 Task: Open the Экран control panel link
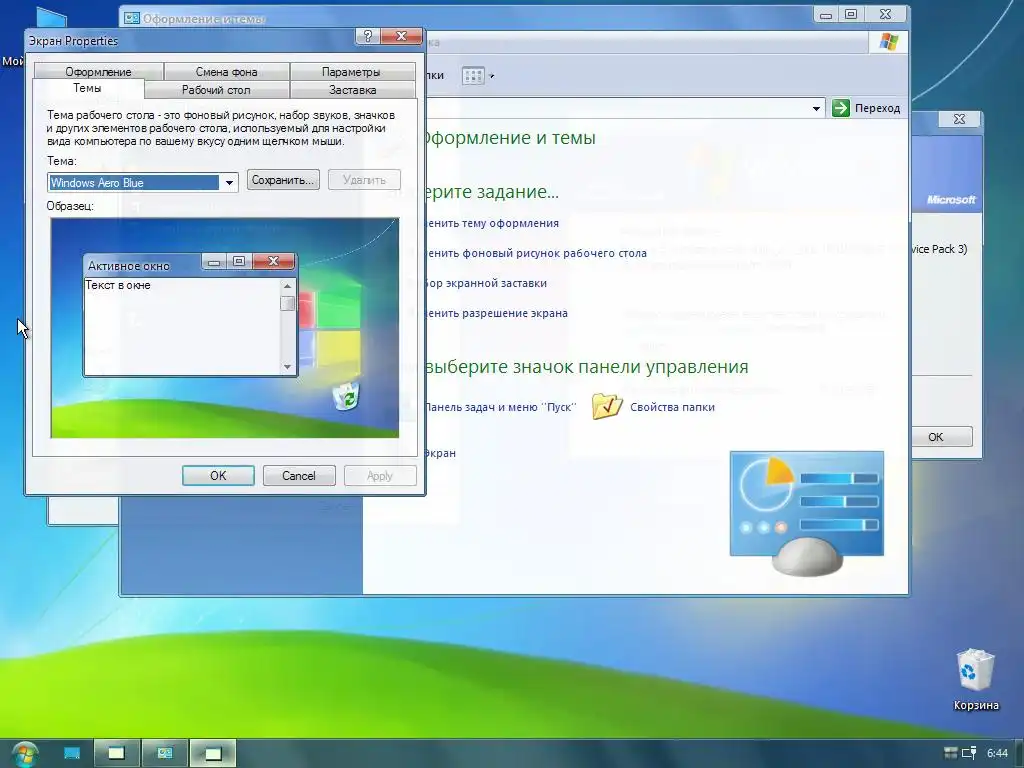tap(440, 453)
